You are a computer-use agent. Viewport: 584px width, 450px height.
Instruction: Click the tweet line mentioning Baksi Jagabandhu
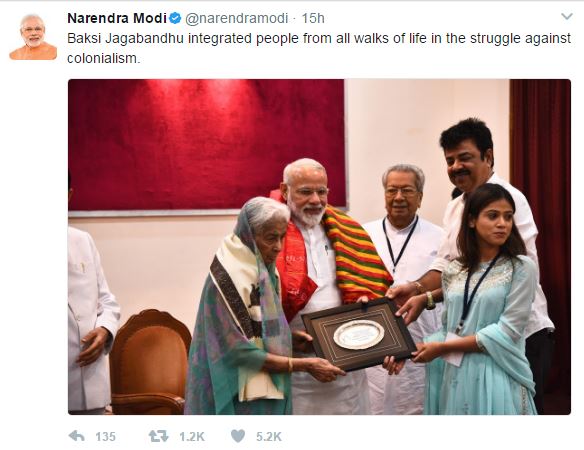tap(319, 38)
